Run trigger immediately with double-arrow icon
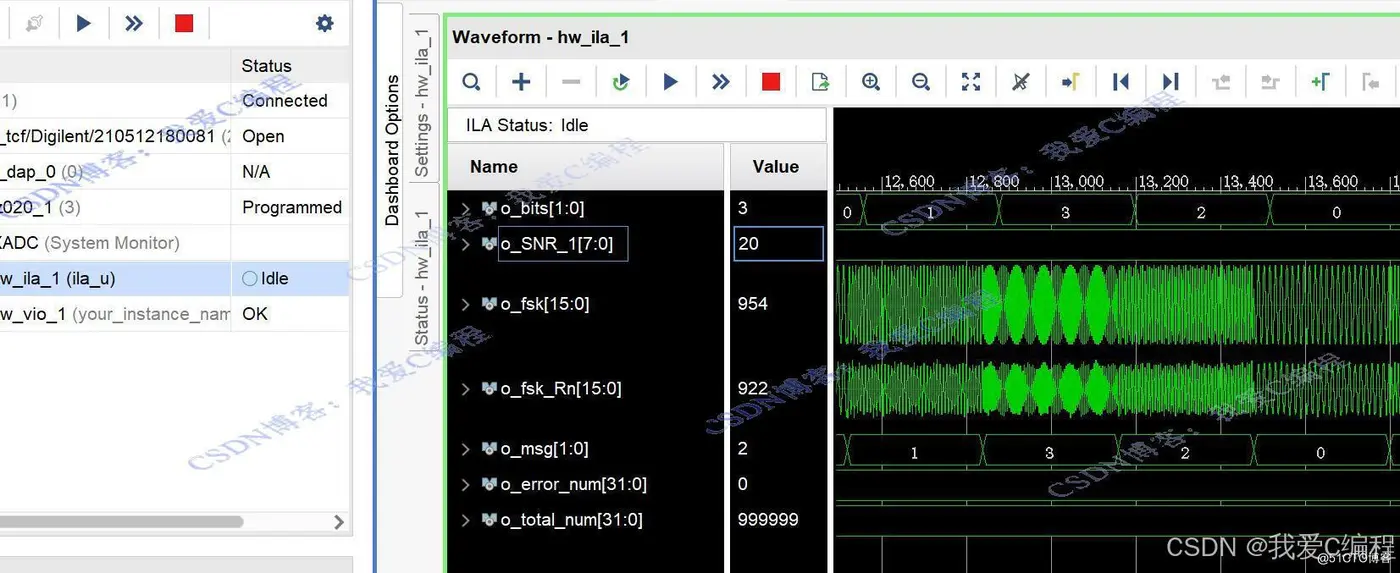Screen dimensions: 1400x573 (x=721, y=82)
